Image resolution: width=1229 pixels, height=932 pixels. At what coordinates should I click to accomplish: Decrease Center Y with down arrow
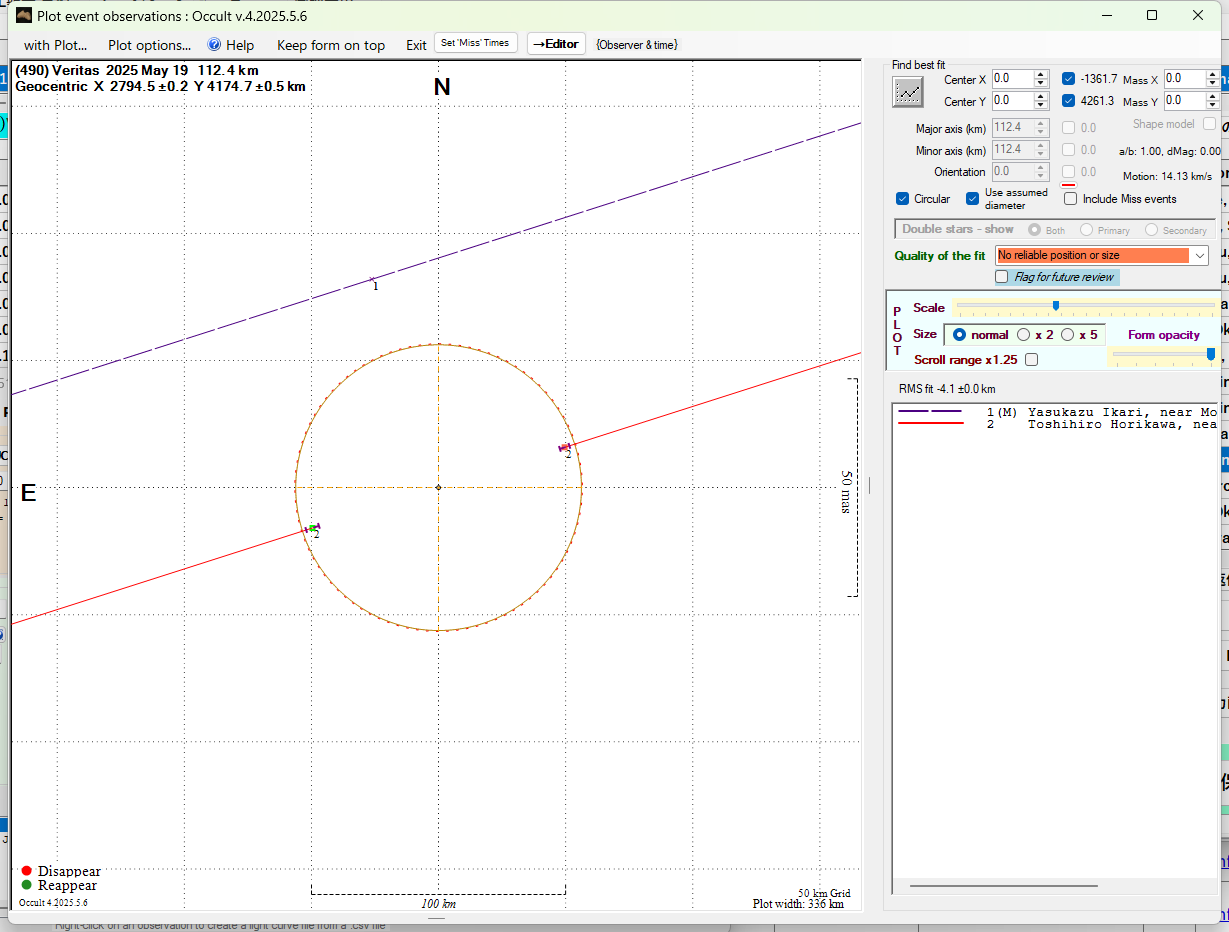[1041, 105]
